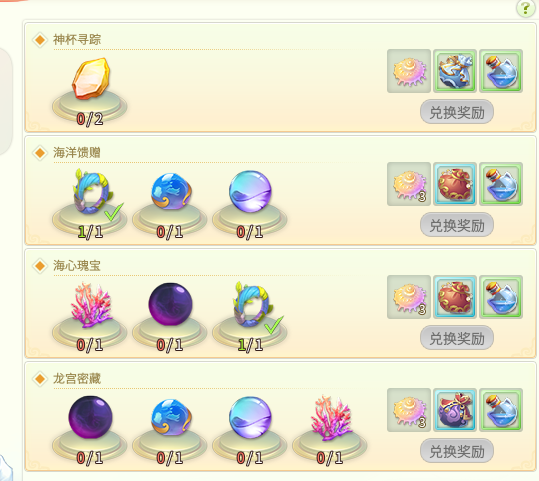This screenshot has width=539, height=481.
Task: Select the dark purple orb in 龙宫密藏
Action: [90, 417]
